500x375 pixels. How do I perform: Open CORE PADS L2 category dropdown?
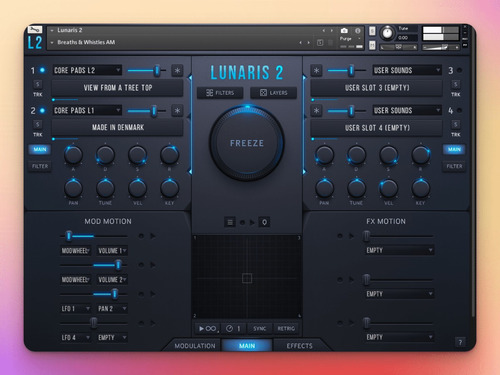coord(87,70)
